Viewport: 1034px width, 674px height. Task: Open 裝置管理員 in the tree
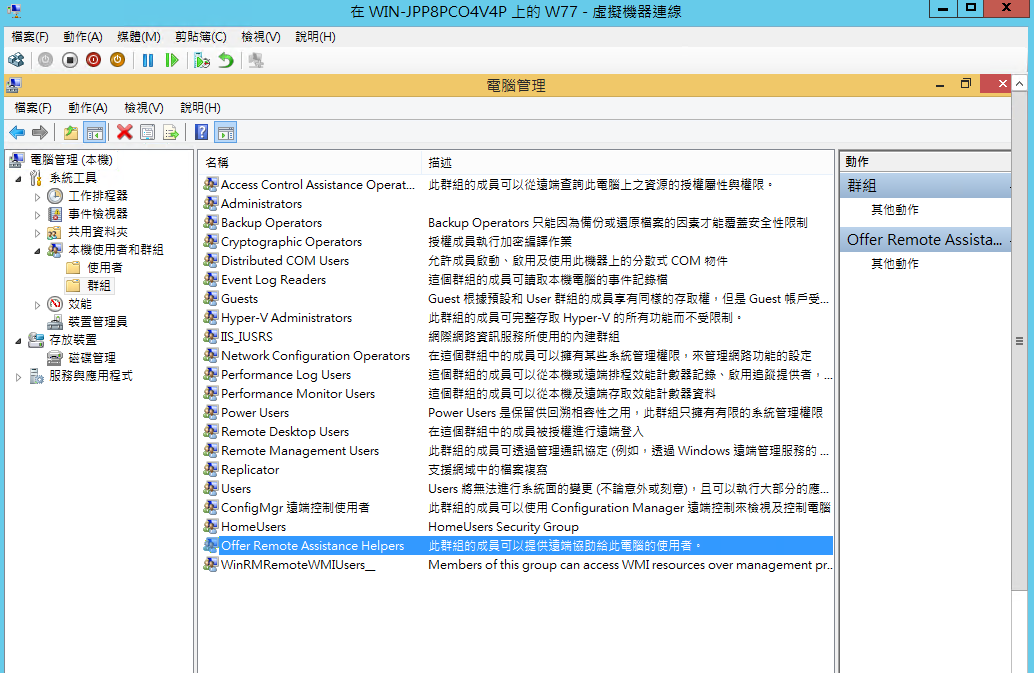98,321
